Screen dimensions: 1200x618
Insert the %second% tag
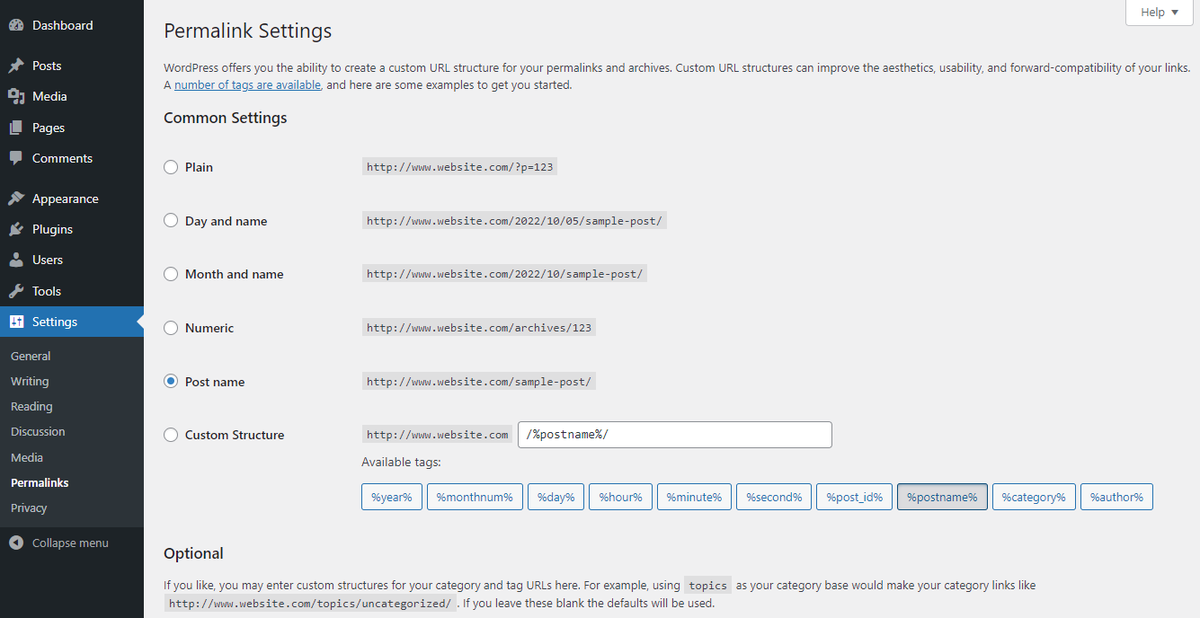pyautogui.click(x=774, y=497)
